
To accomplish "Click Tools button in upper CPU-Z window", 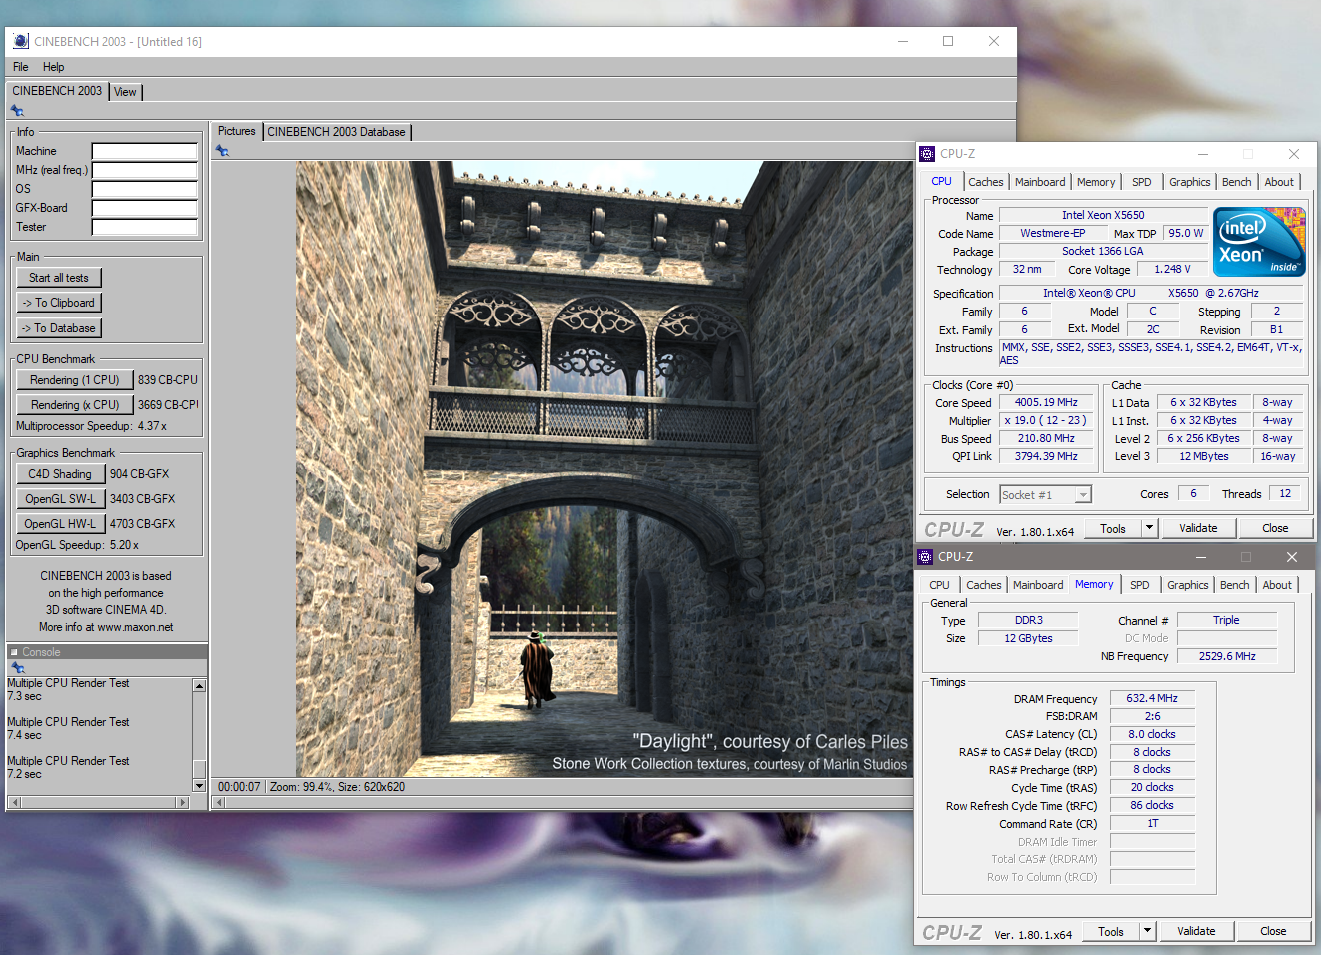I will (x=1113, y=528).
